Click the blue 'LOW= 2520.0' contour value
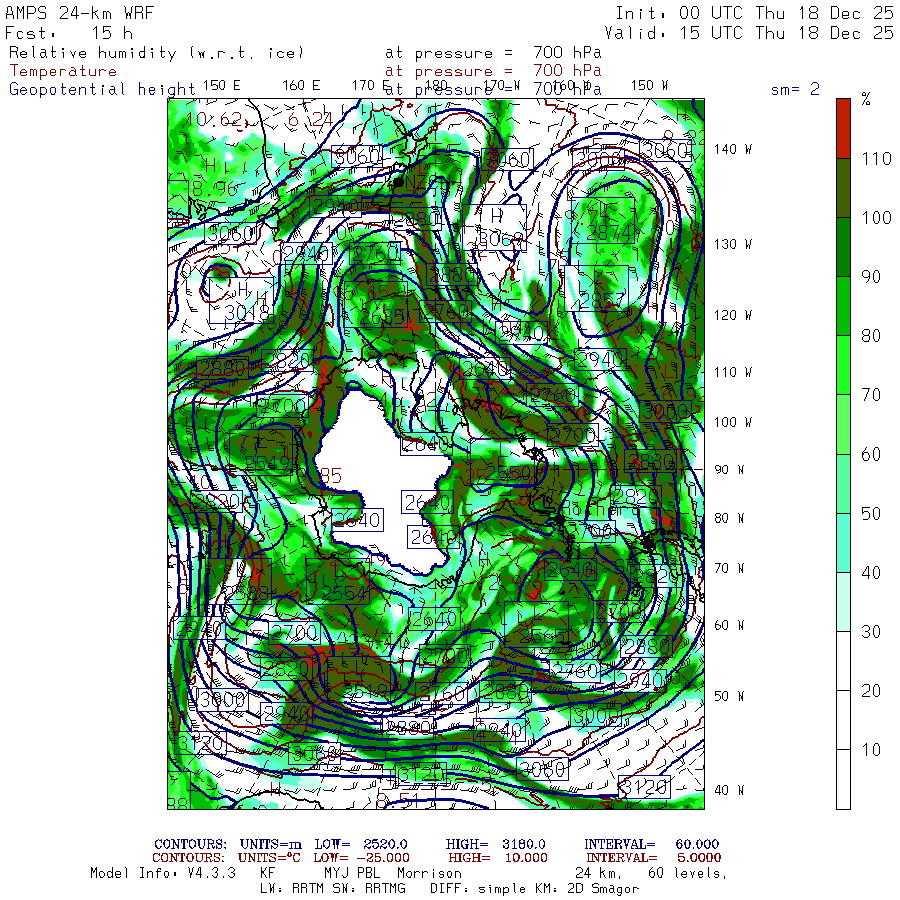Image resolution: width=900 pixels, height=900 pixels. pos(361,844)
